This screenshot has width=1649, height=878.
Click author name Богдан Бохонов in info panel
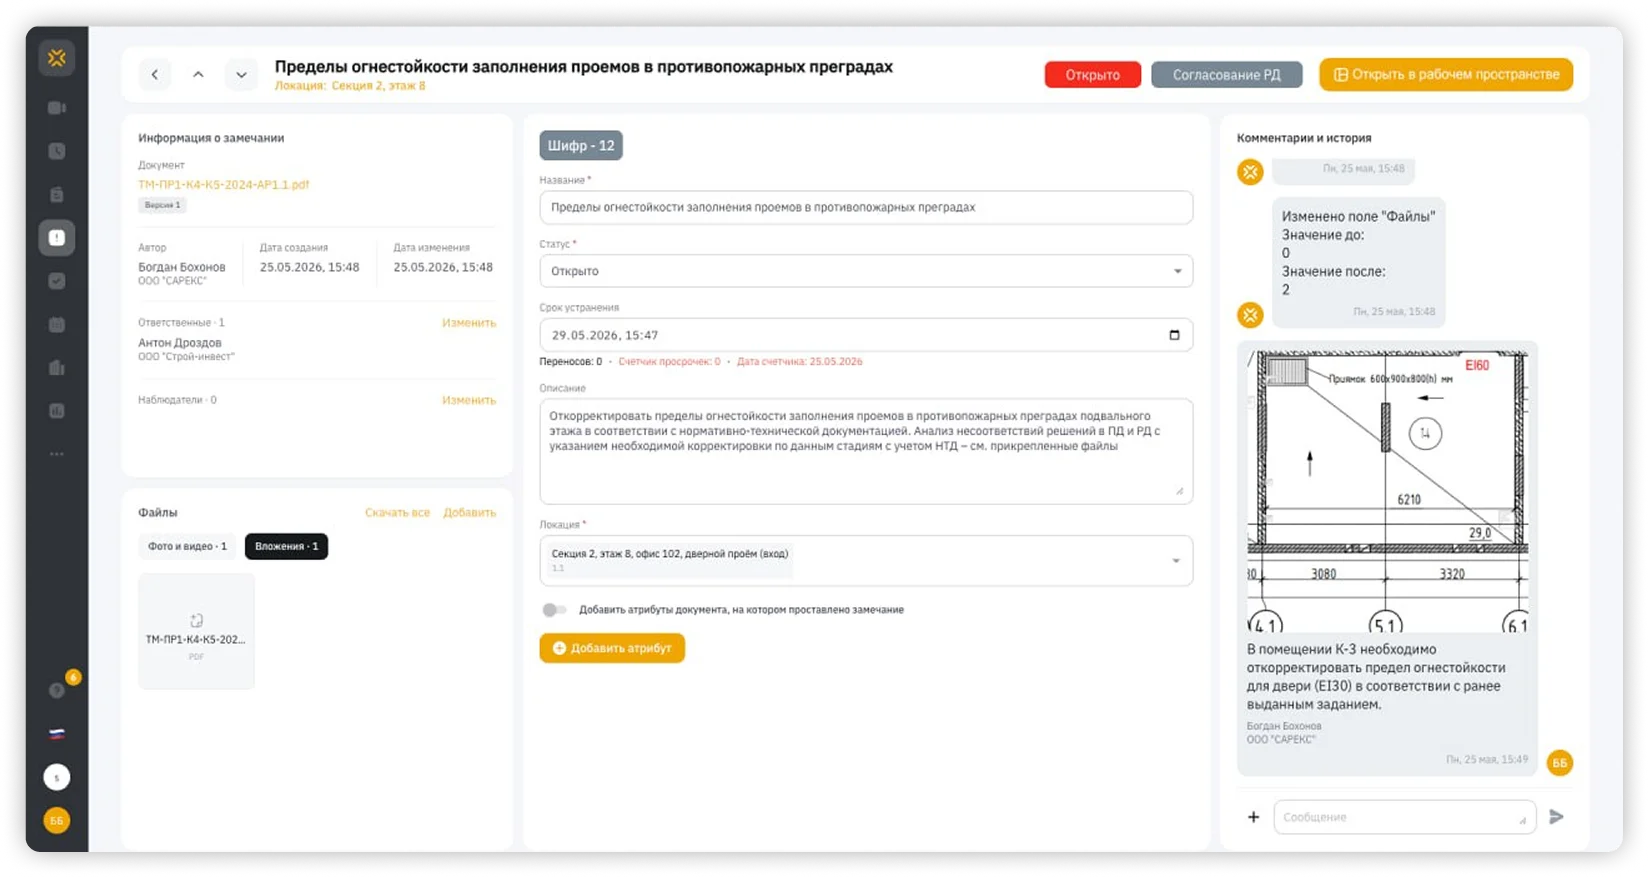(x=182, y=267)
